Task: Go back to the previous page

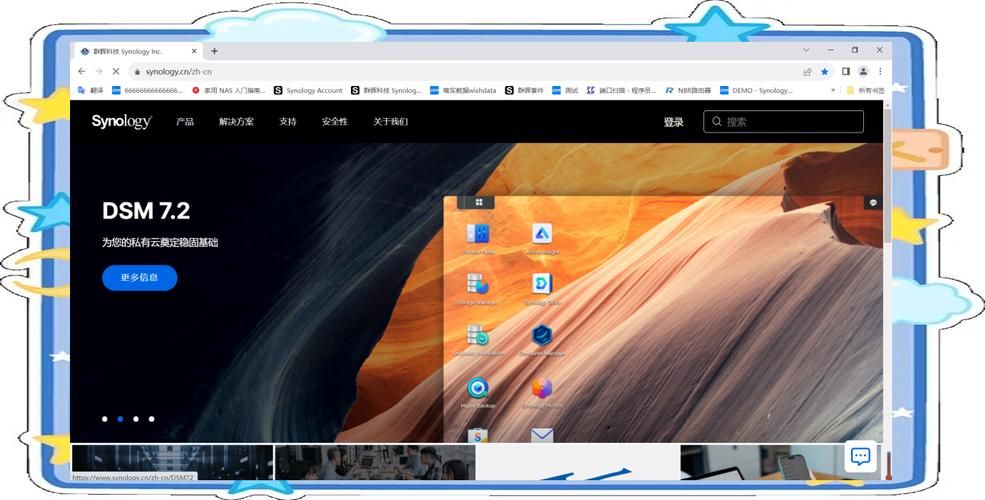Action: [82, 72]
